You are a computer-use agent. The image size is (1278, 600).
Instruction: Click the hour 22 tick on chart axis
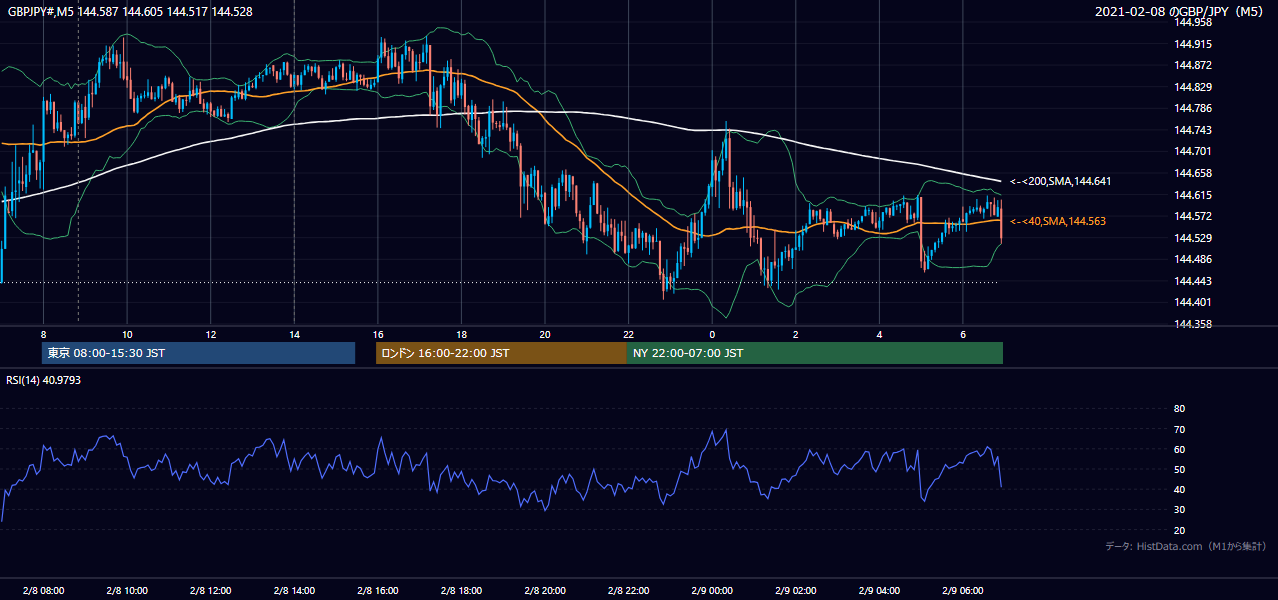click(x=629, y=334)
